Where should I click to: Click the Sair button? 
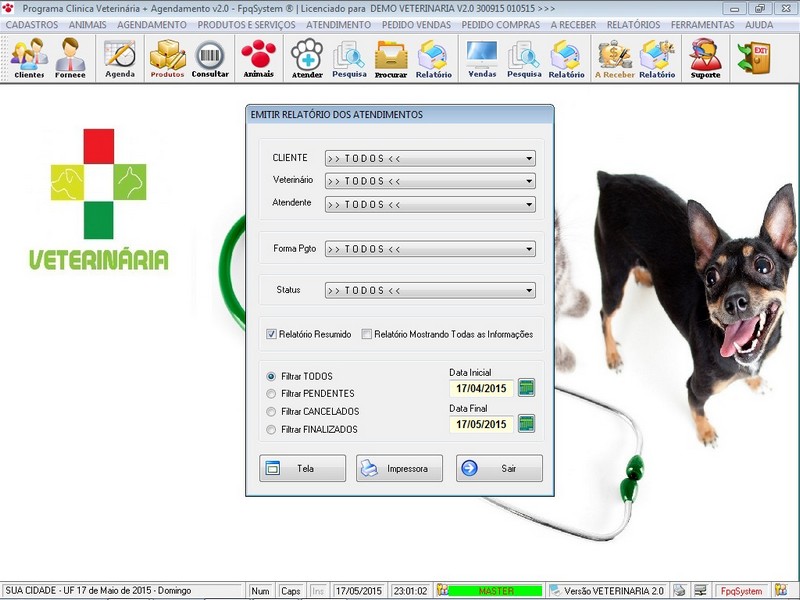click(499, 468)
